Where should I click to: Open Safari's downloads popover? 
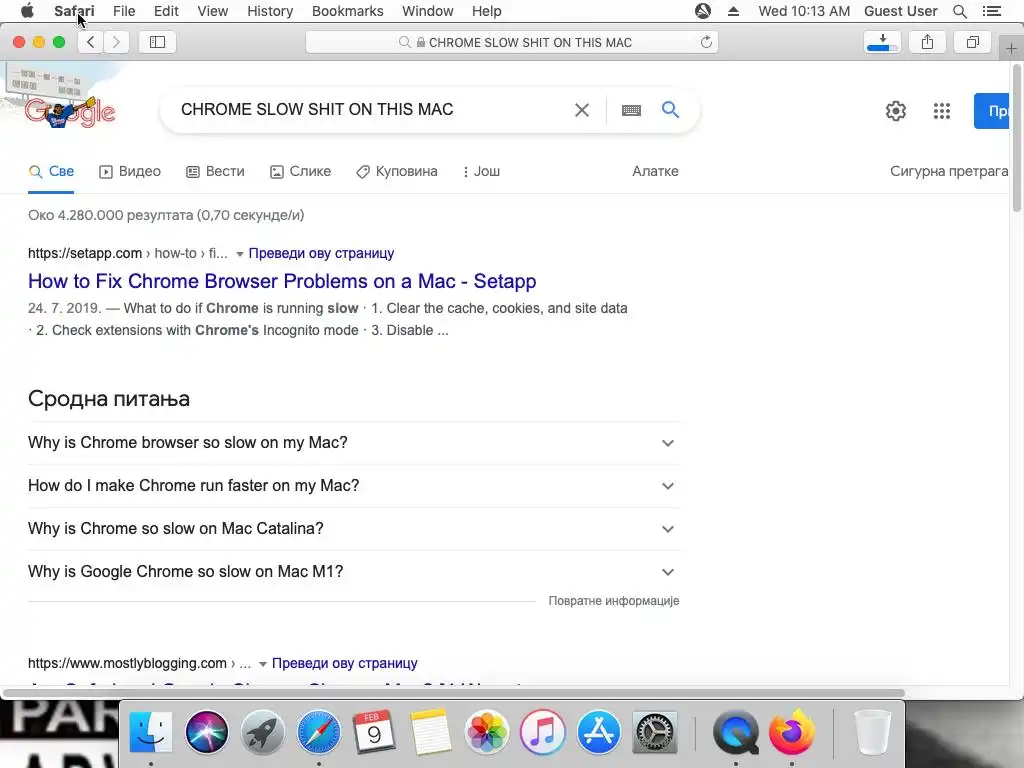click(x=882, y=42)
